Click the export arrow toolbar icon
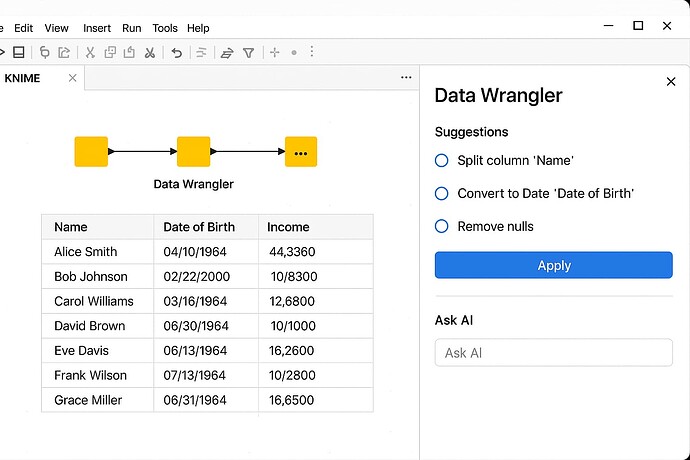The height and width of the screenshot is (460, 690). coord(64,52)
